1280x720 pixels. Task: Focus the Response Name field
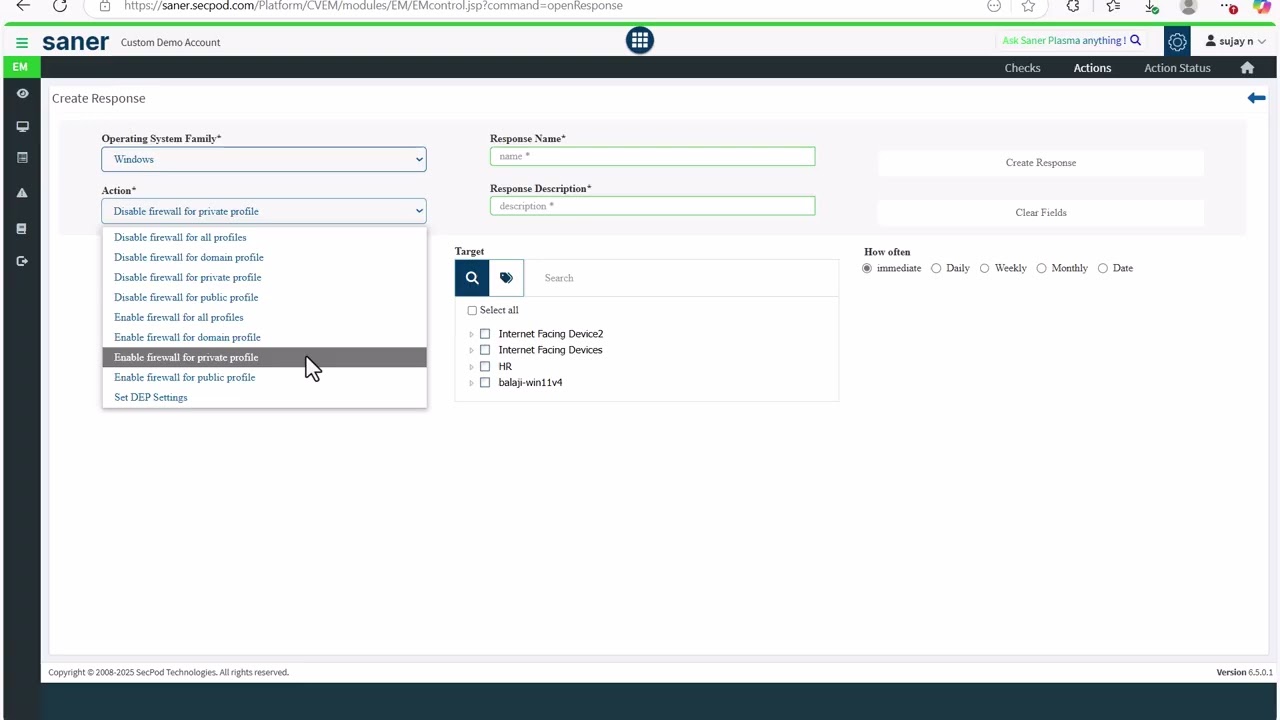652,156
